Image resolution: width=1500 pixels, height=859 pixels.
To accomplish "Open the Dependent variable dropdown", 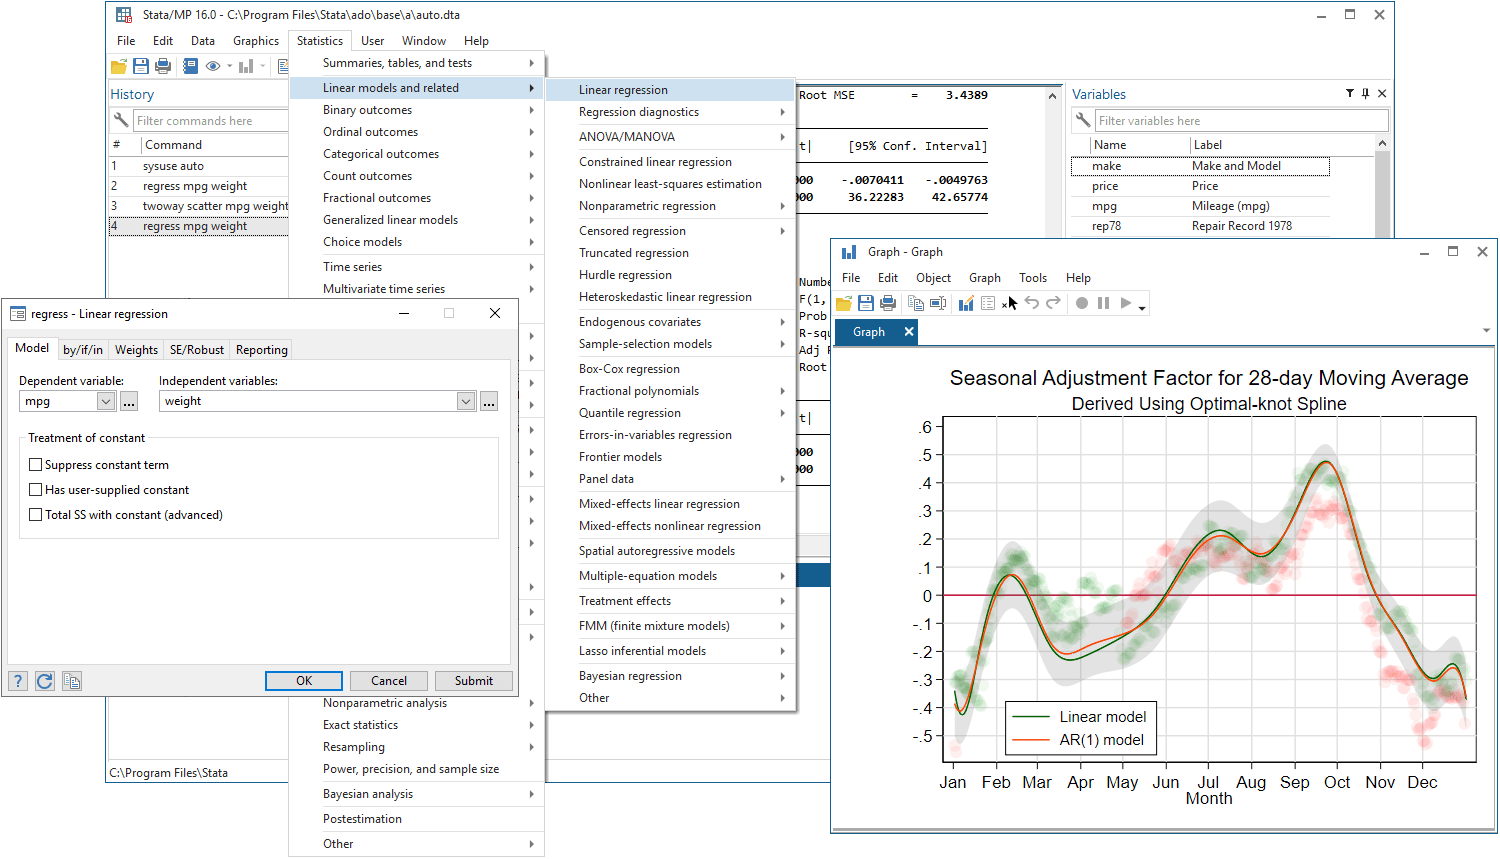I will pyautogui.click(x=108, y=400).
